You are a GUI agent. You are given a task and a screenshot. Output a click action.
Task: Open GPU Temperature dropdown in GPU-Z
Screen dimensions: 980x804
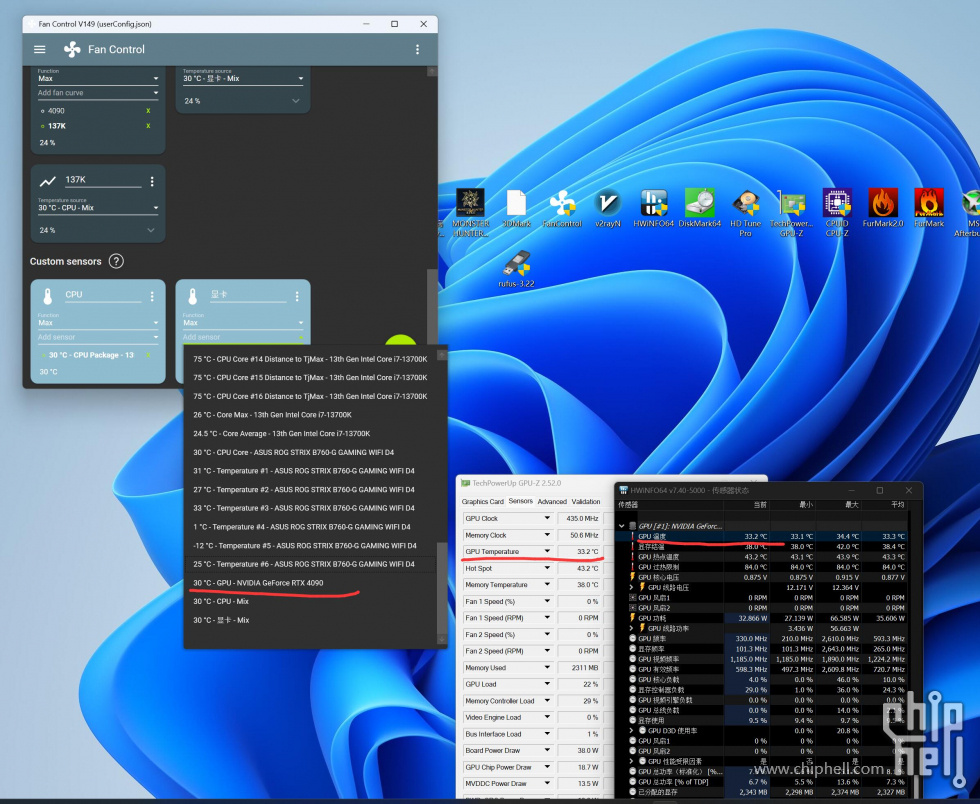[x=547, y=552]
